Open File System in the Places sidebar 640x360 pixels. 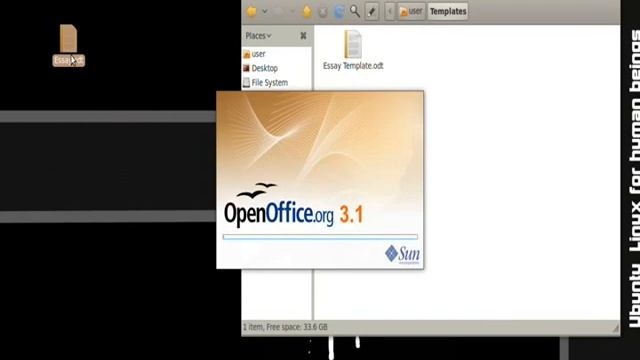(265, 82)
